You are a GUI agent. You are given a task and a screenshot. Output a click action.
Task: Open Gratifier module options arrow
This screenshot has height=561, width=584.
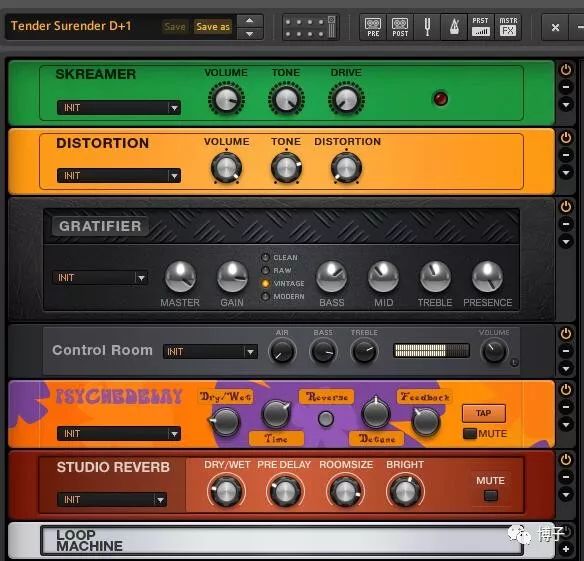pos(566,242)
